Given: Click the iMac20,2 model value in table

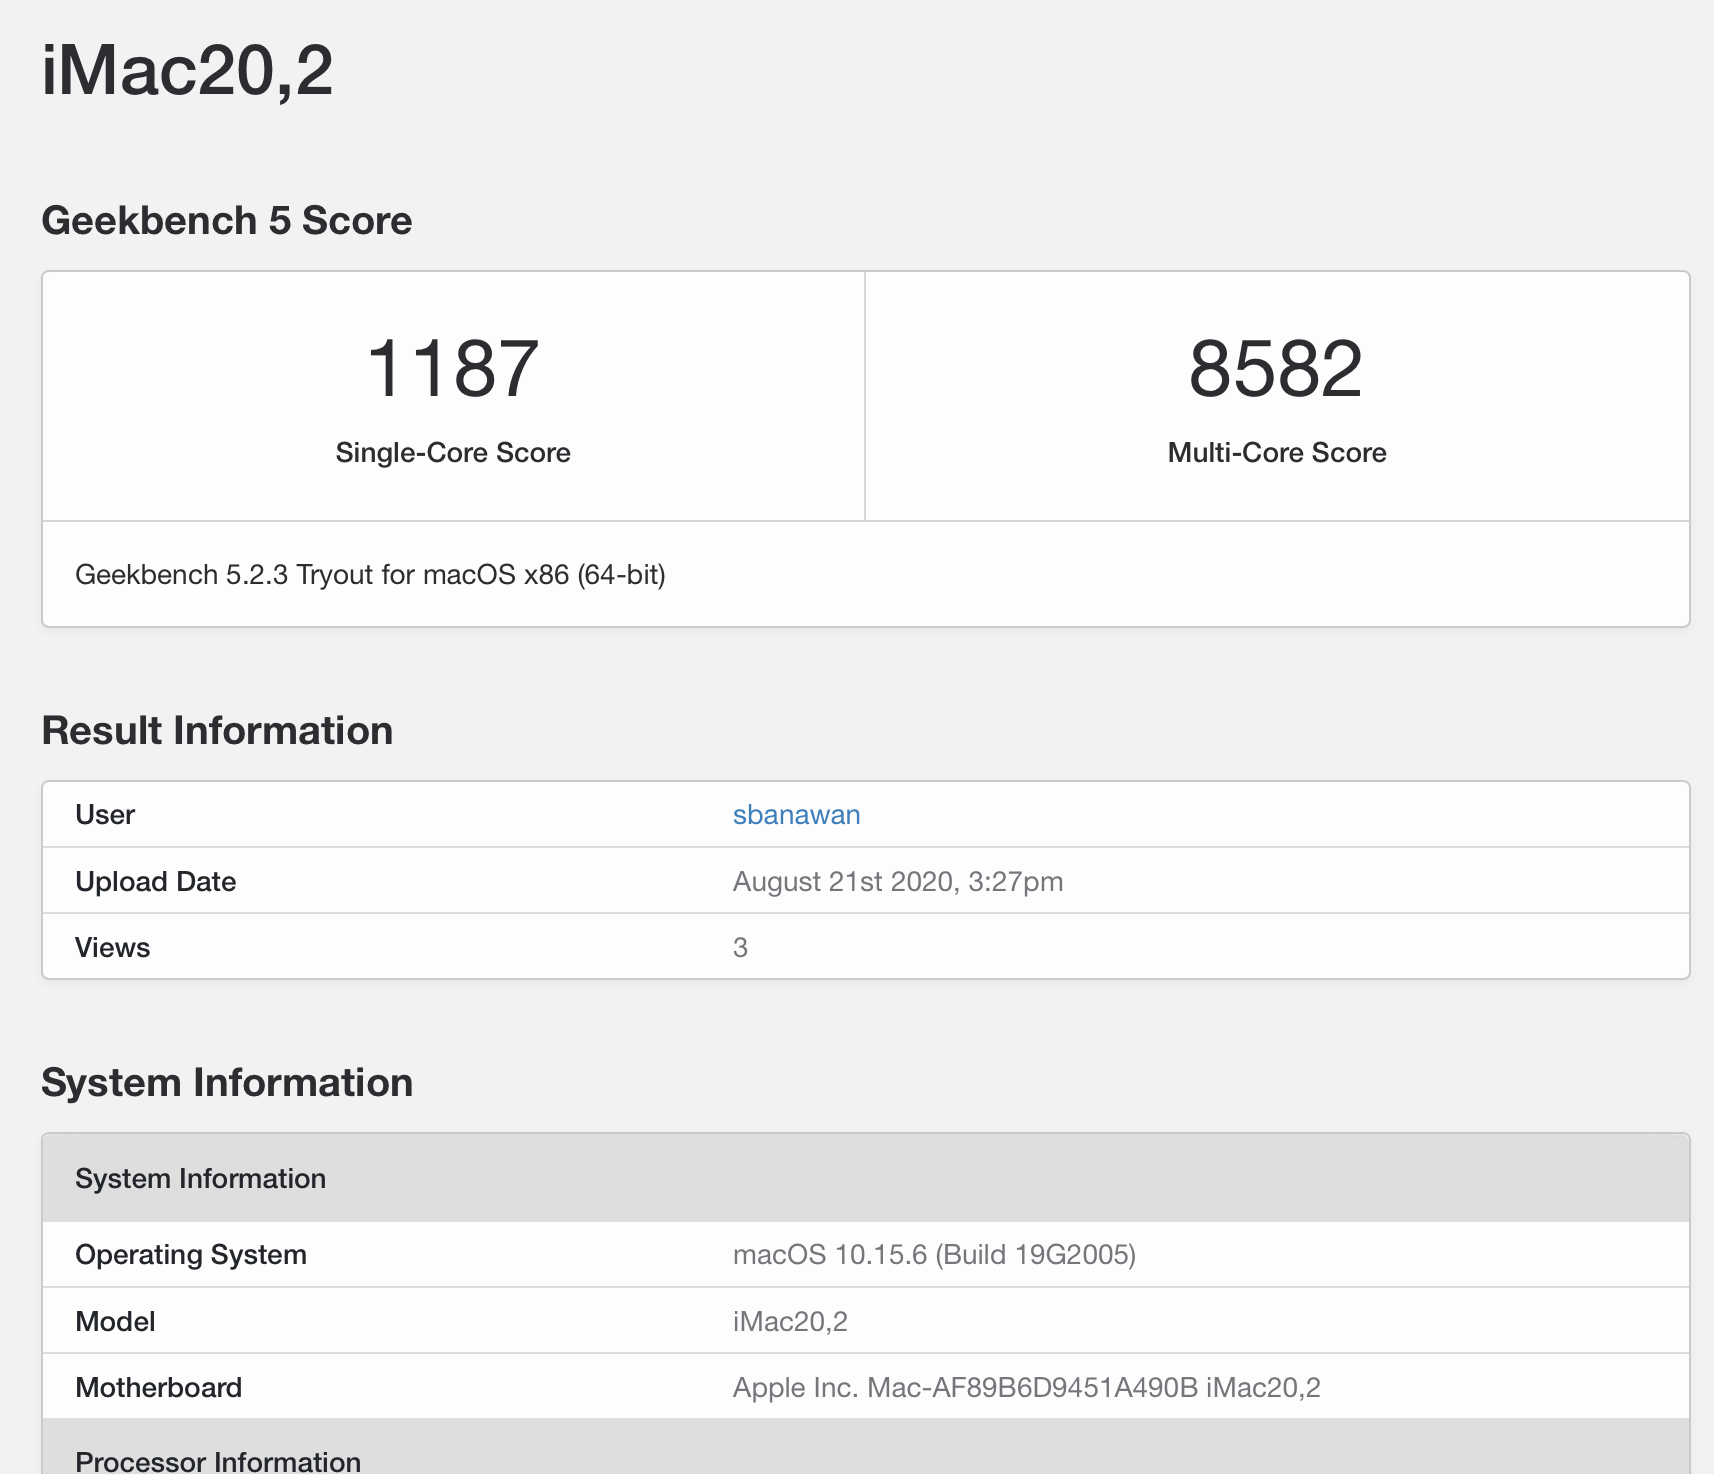Looking at the screenshot, I should (790, 1322).
